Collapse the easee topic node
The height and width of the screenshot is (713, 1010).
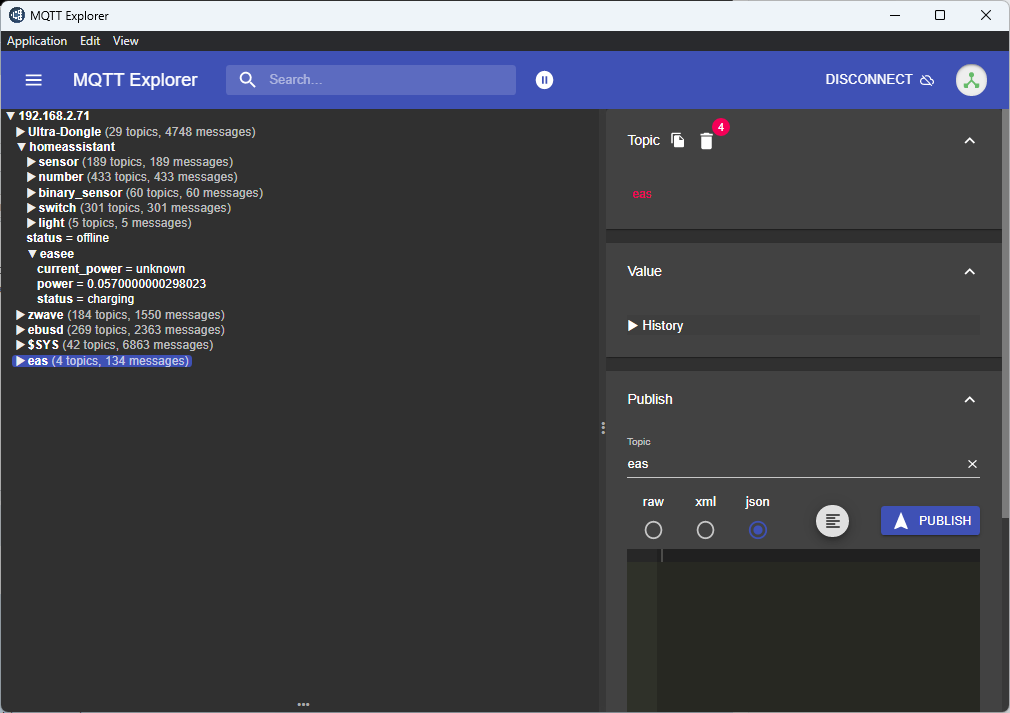pyautogui.click(x=32, y=254)
